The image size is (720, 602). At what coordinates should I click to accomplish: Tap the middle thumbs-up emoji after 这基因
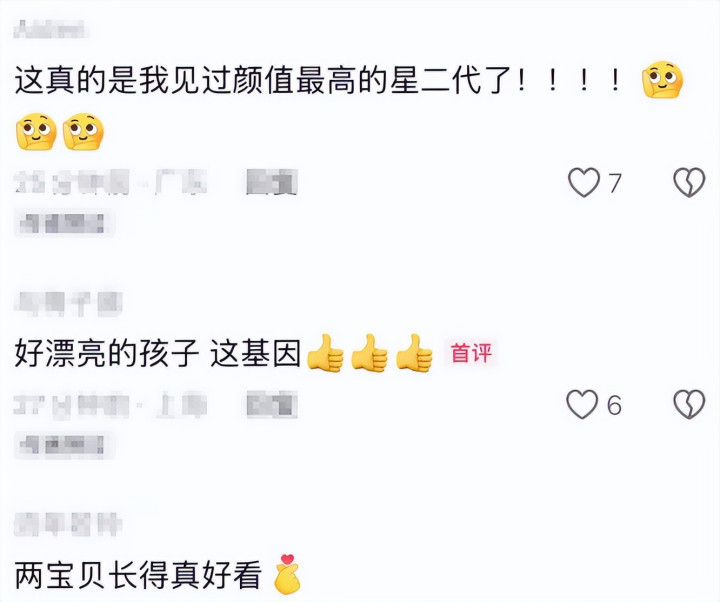pyautogui.click(x=370, y=353)
